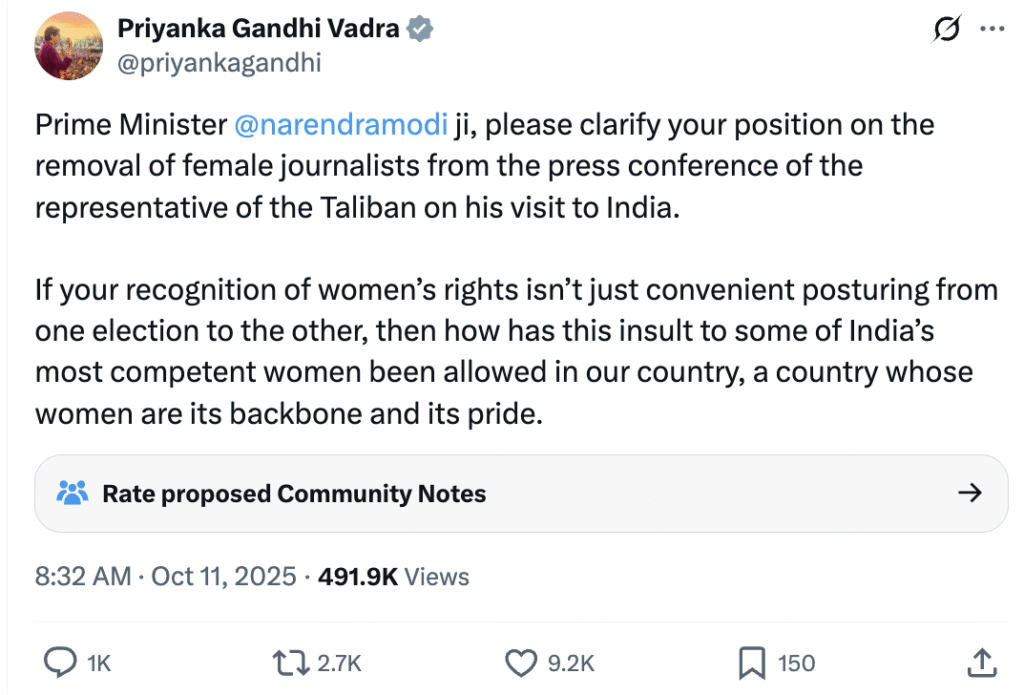The width and height of the screenshot is (1024, 695).
Task: Like the tweet with the heart icon
Action: click(521, 662)
